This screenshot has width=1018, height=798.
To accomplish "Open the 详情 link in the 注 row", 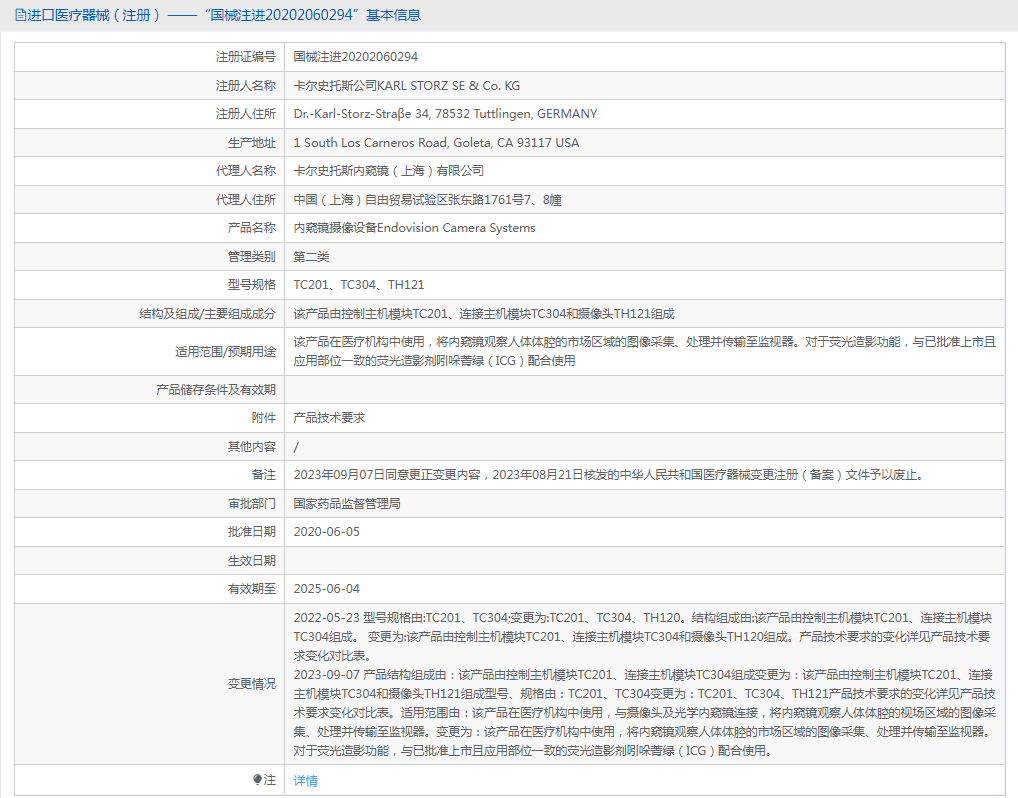I will point(306,780).
